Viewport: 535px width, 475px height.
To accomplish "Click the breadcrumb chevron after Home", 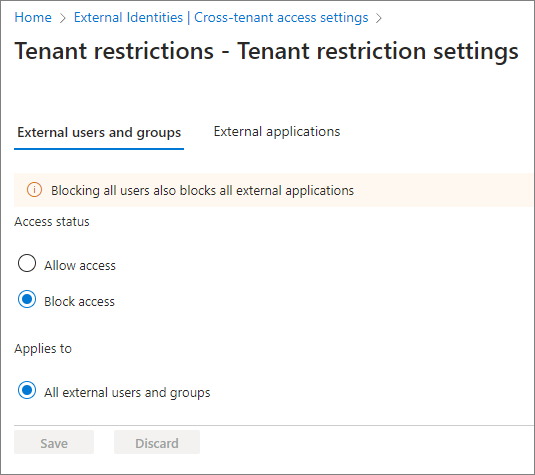I will (62, 18).
